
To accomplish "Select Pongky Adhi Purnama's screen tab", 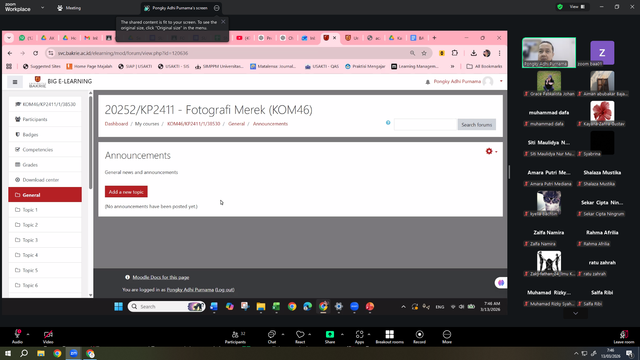I will (x=180, y=8).
